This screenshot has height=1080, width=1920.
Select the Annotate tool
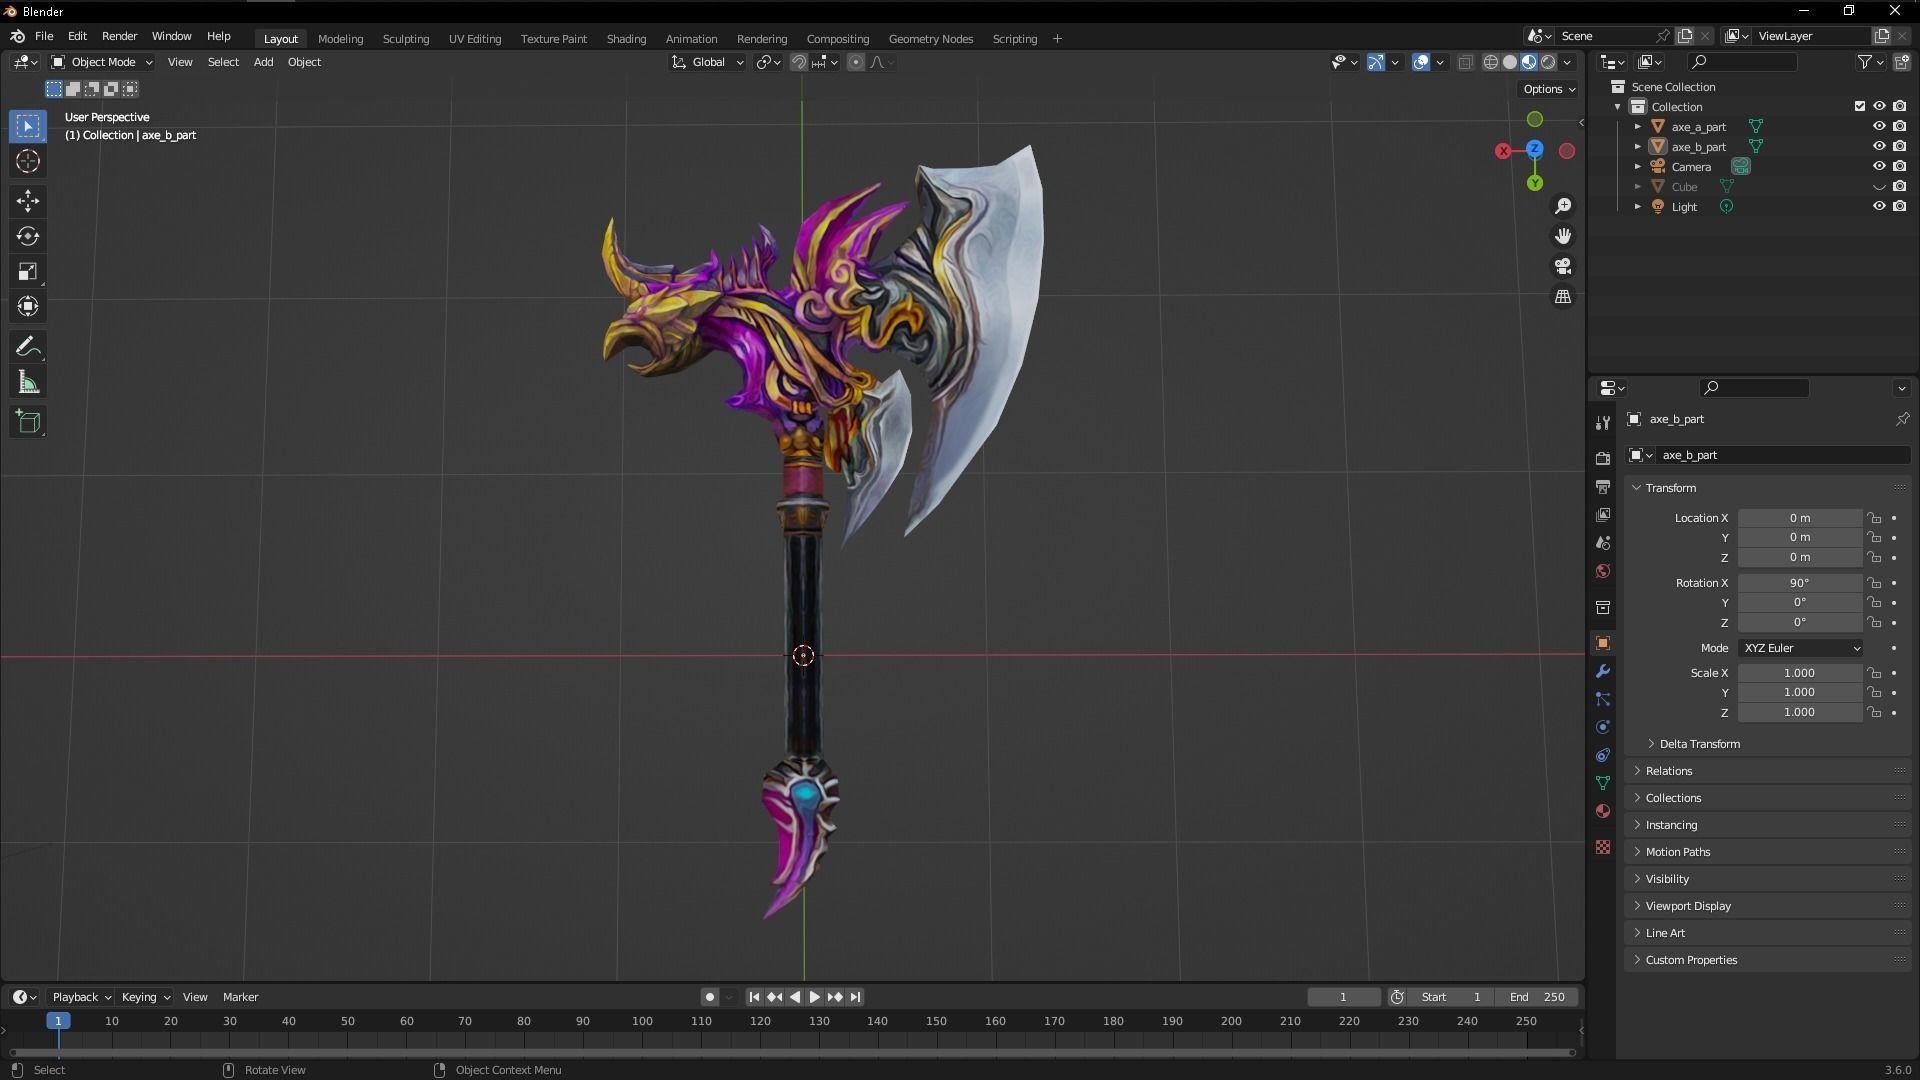[x=28, y=347]
